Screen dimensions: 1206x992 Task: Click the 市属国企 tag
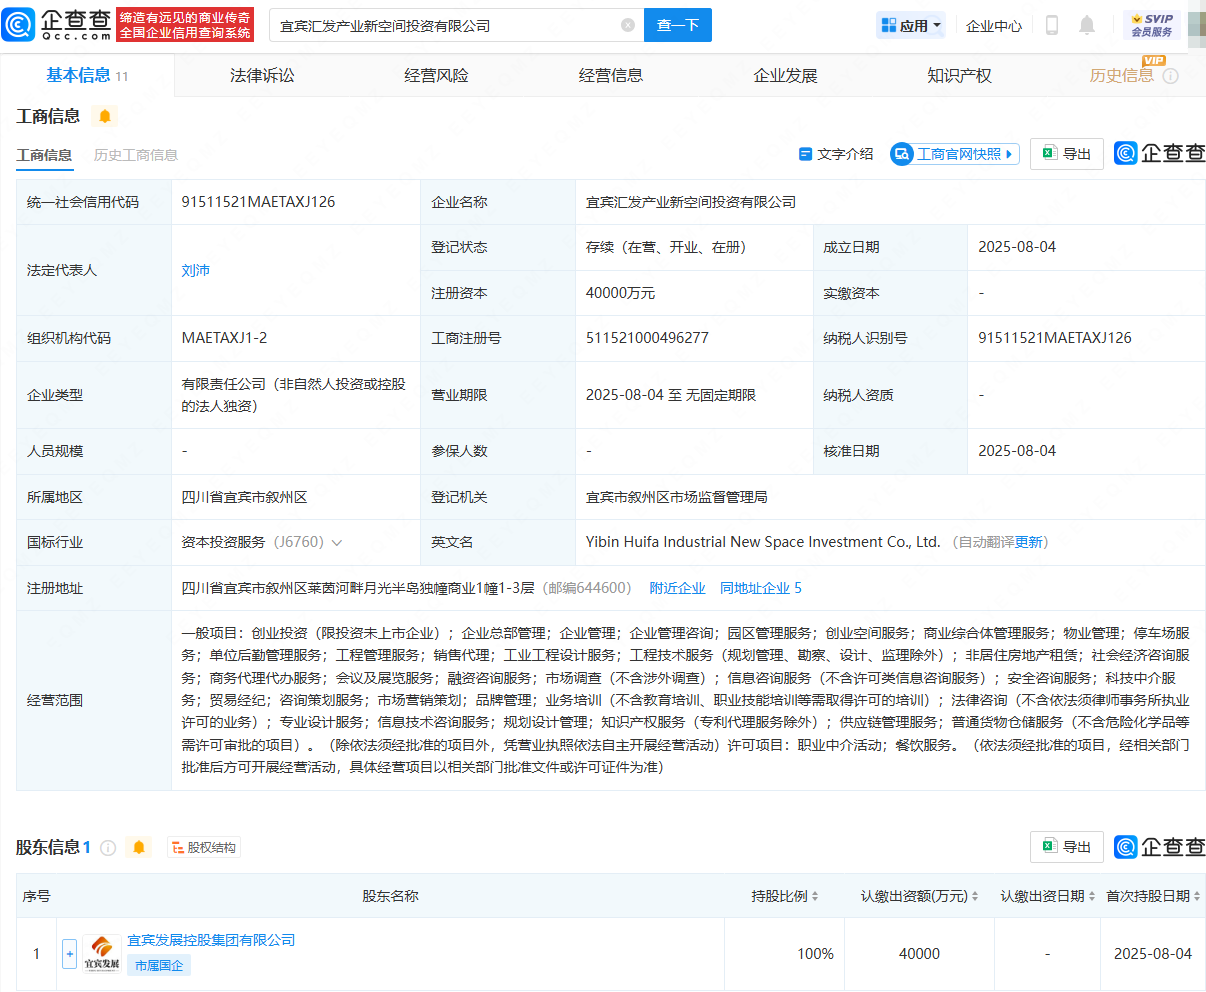pos(159,965)
